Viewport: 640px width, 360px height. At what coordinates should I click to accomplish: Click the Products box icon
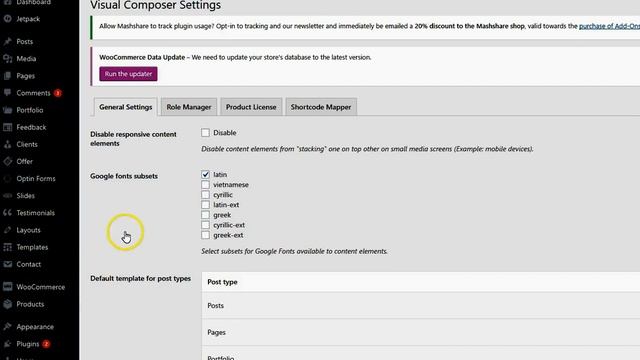(7, 304)
